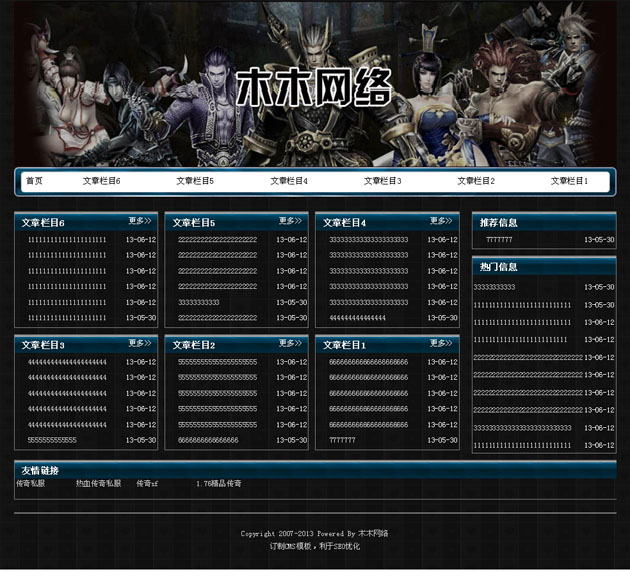Click the 13-05-30 date beside 444444444444444 in 文章栏目4

pos(442,318)
